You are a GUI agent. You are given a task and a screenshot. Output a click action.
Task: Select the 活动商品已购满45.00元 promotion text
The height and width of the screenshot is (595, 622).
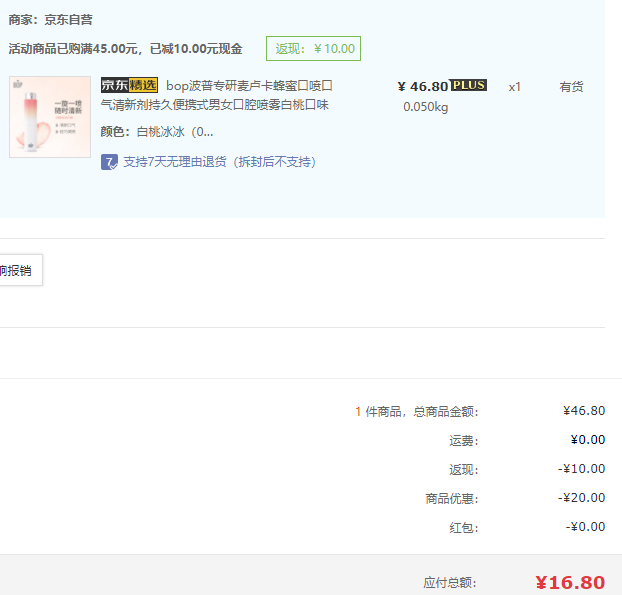pyautogui.click(x=125, y=49)
